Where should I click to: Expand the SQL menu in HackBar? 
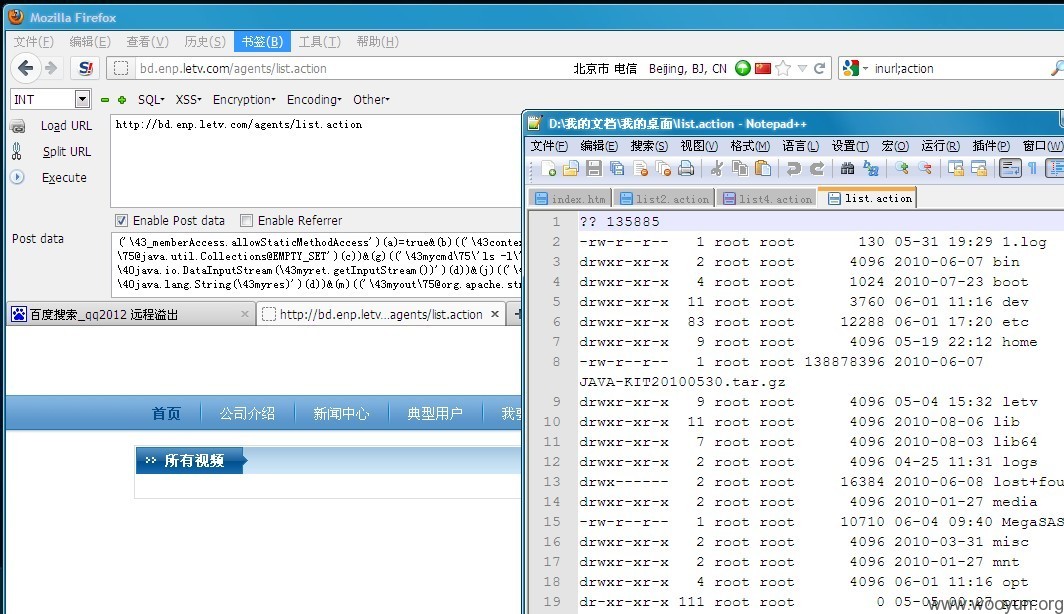point(151,100)
